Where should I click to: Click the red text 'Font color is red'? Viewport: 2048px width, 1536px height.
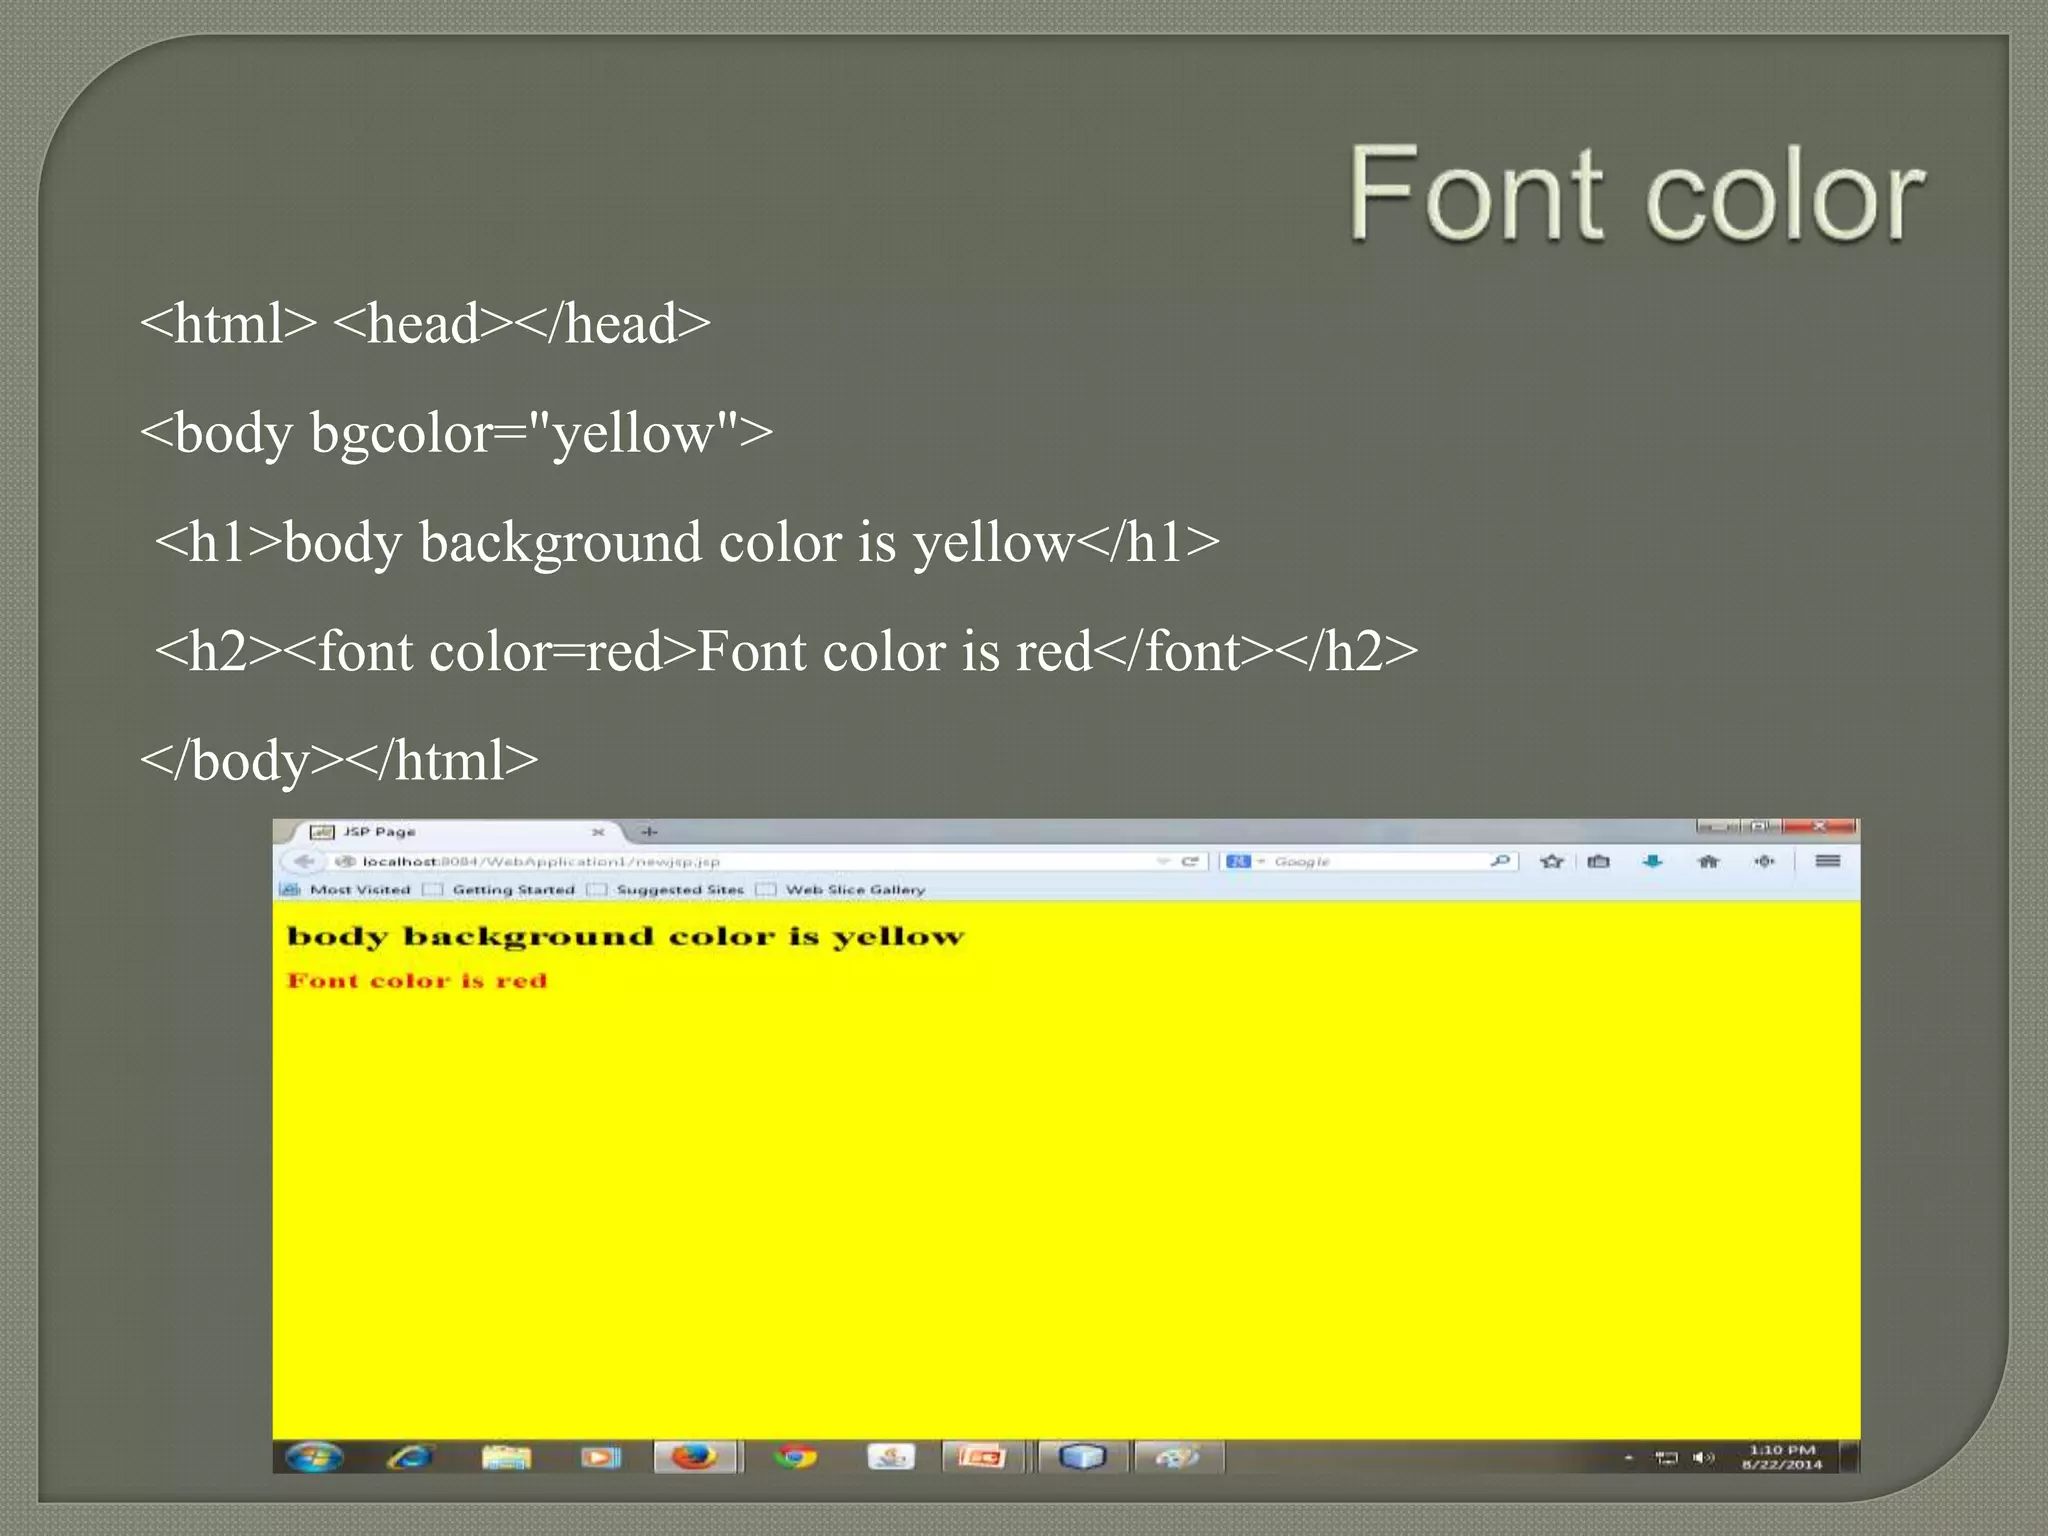coord(417,980)
